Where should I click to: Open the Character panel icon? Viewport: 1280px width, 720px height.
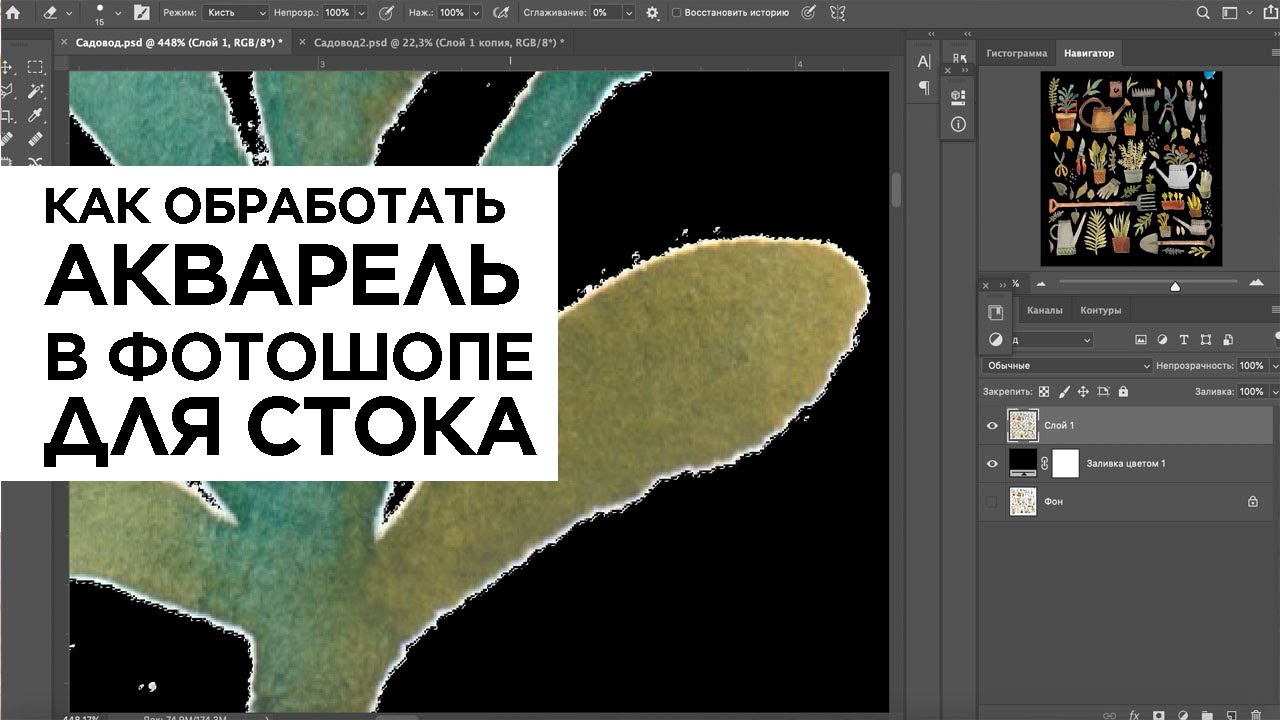[x=924, y=62]
